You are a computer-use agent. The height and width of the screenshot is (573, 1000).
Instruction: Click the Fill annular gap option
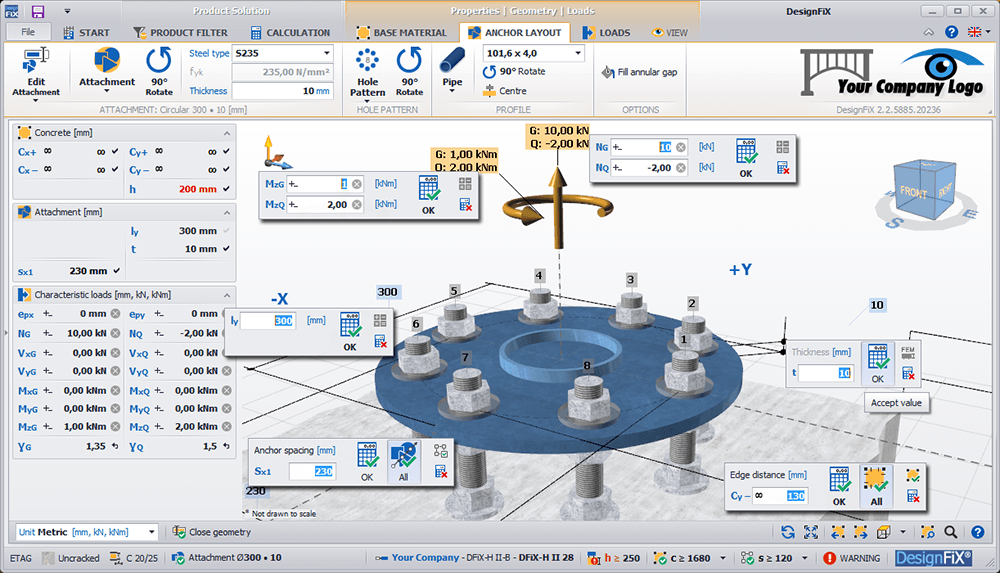coord(639,72)
